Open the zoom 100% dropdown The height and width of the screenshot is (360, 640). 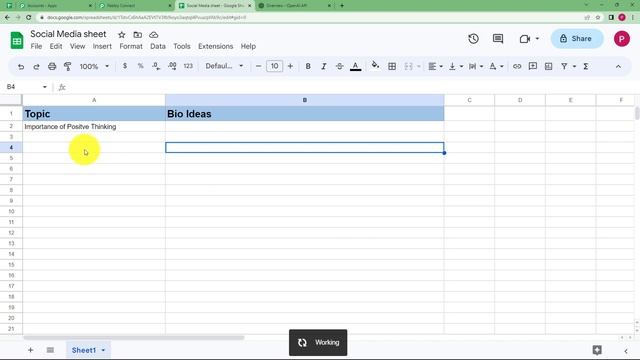94,66
